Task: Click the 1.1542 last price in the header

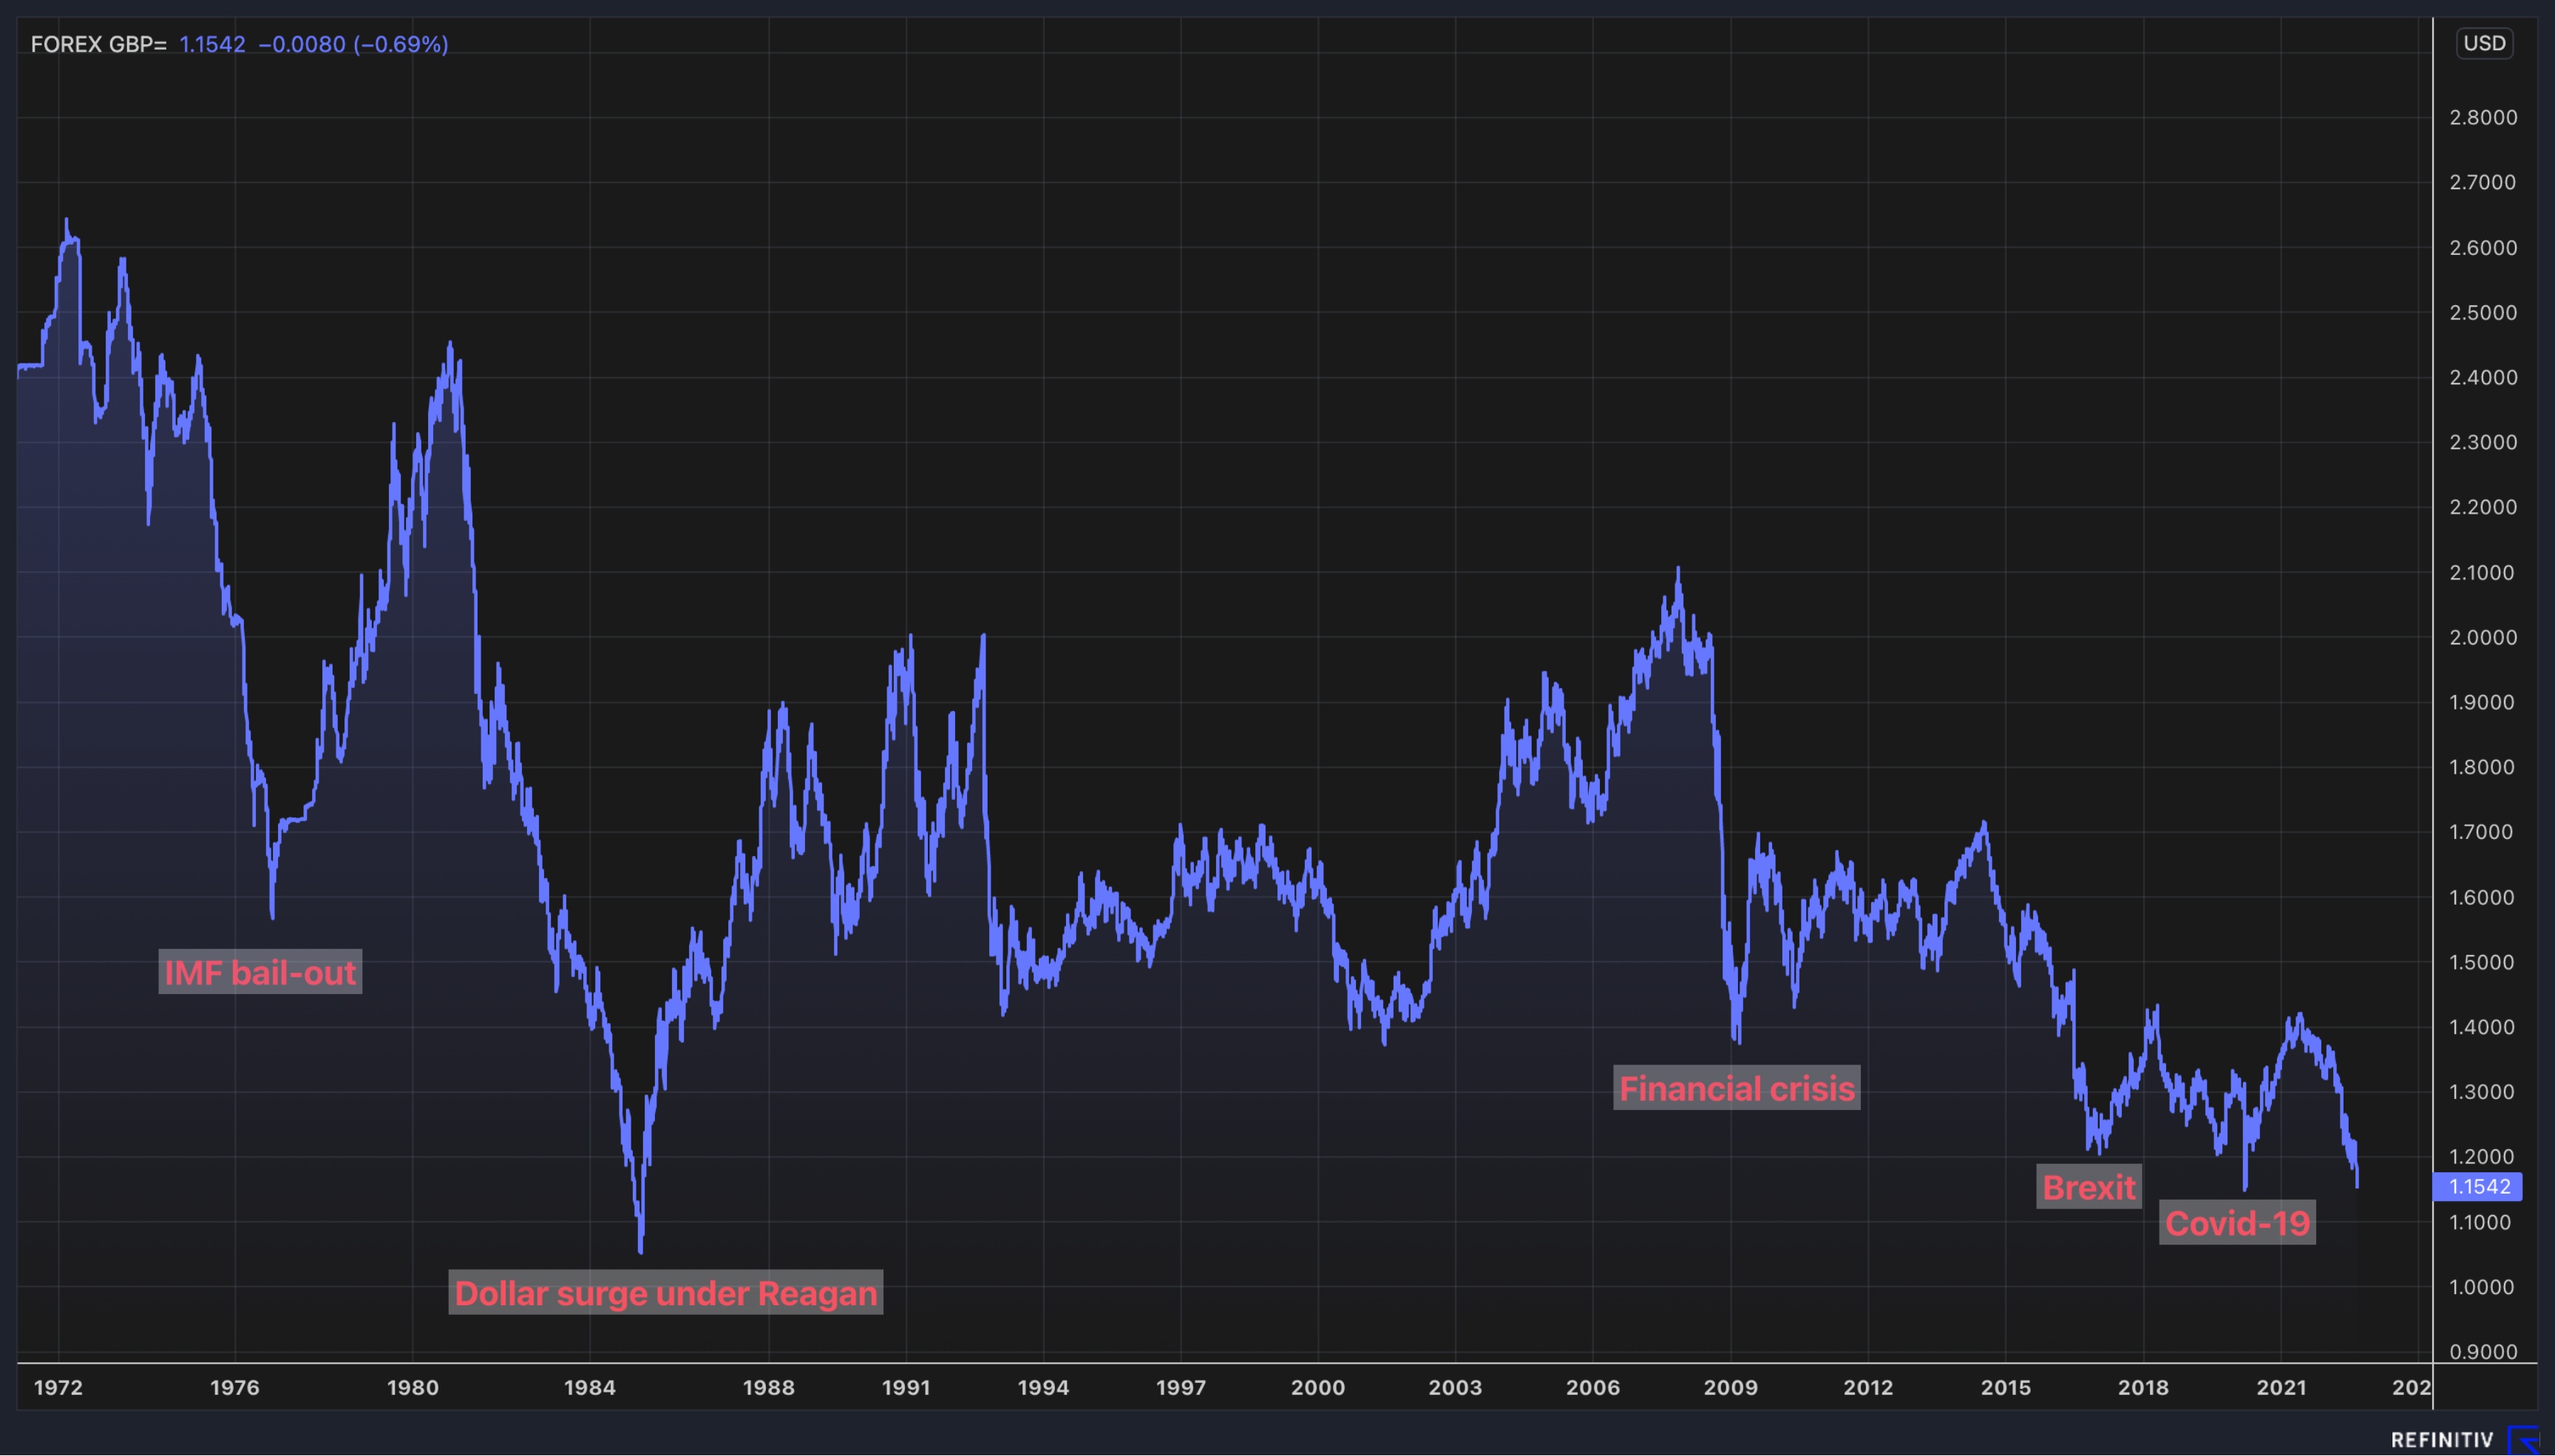Action: 212,44
